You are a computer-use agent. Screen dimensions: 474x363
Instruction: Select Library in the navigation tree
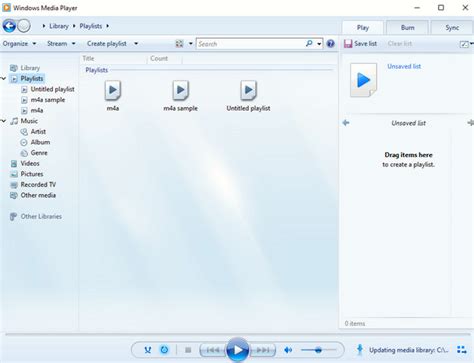[30, 68]
